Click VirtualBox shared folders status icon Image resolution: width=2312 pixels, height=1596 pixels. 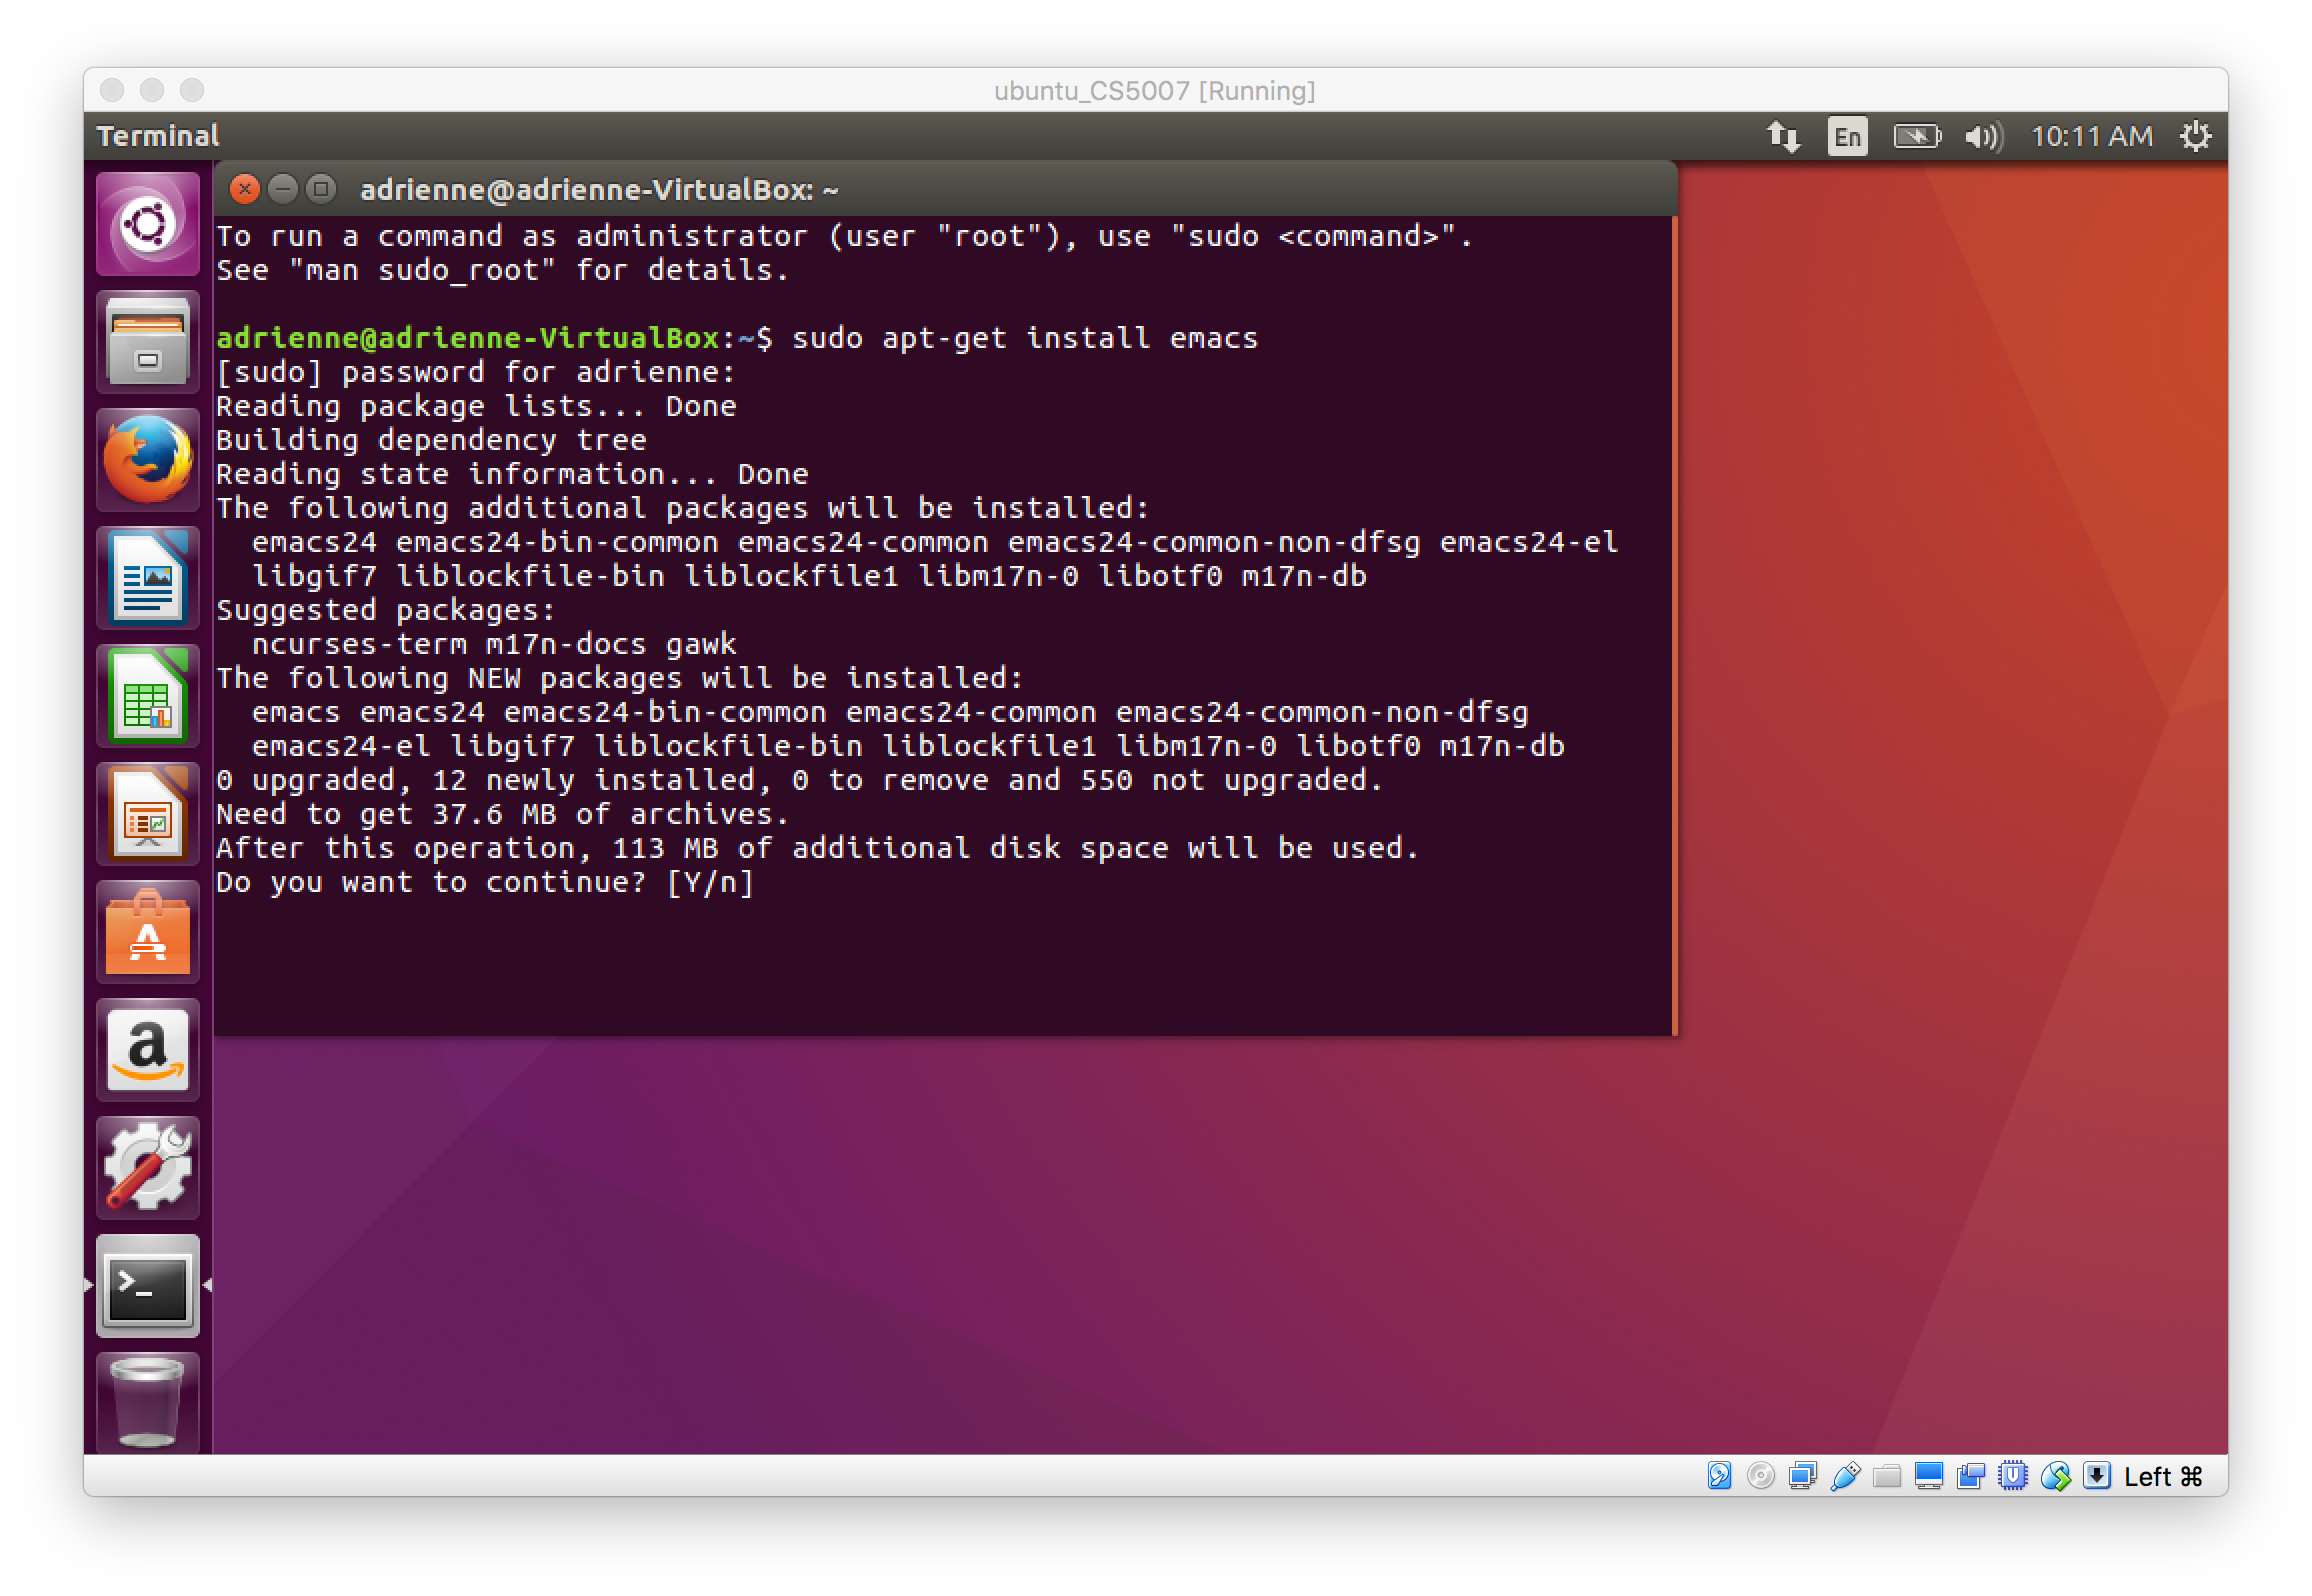click(x=1887, y=1476)
